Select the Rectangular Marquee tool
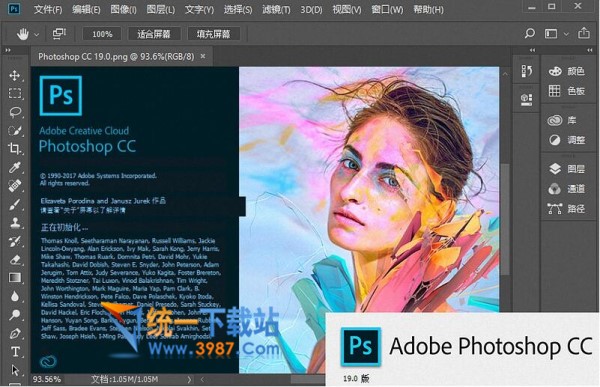Viewport: 600px width, 387px height. click(15, 93)
